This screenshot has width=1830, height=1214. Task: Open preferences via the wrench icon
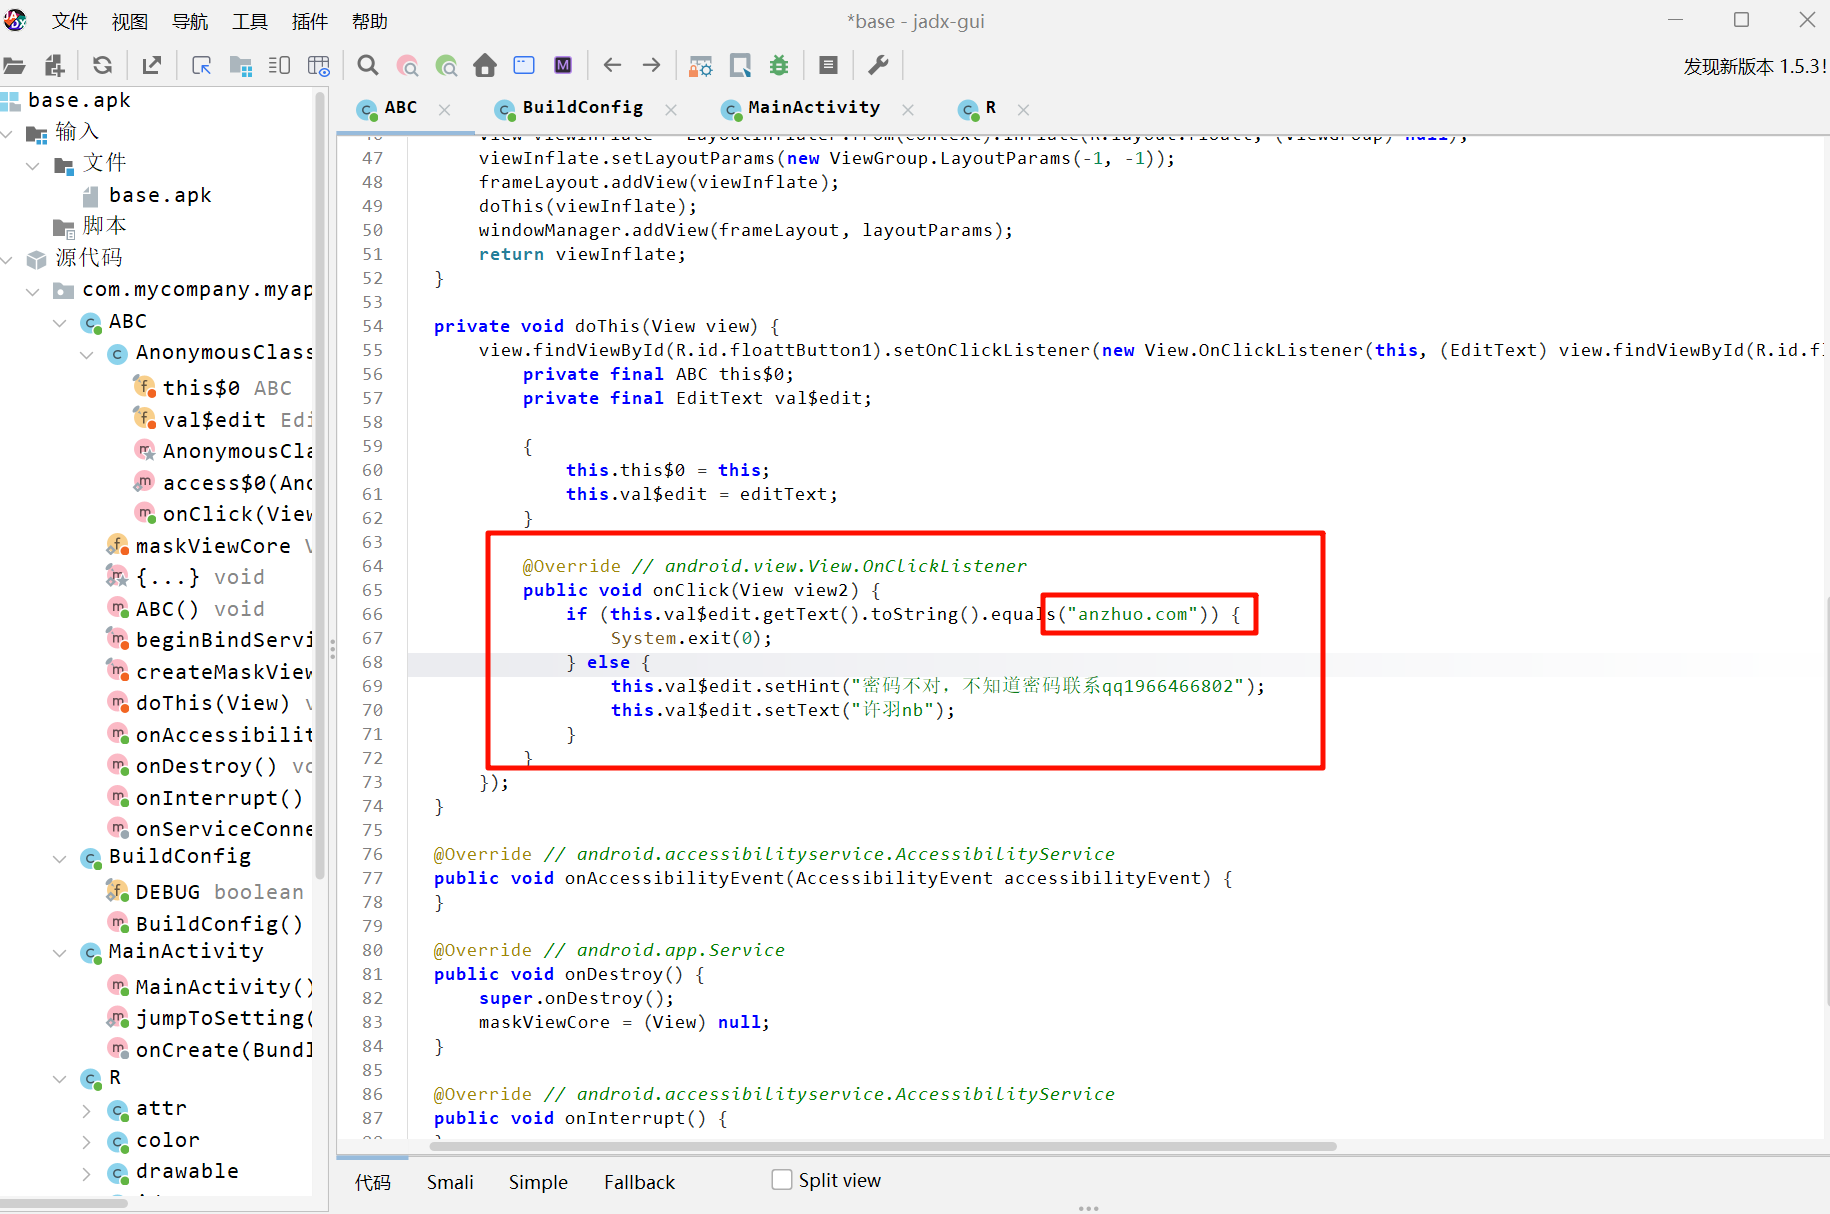click(x=878, y=66)
